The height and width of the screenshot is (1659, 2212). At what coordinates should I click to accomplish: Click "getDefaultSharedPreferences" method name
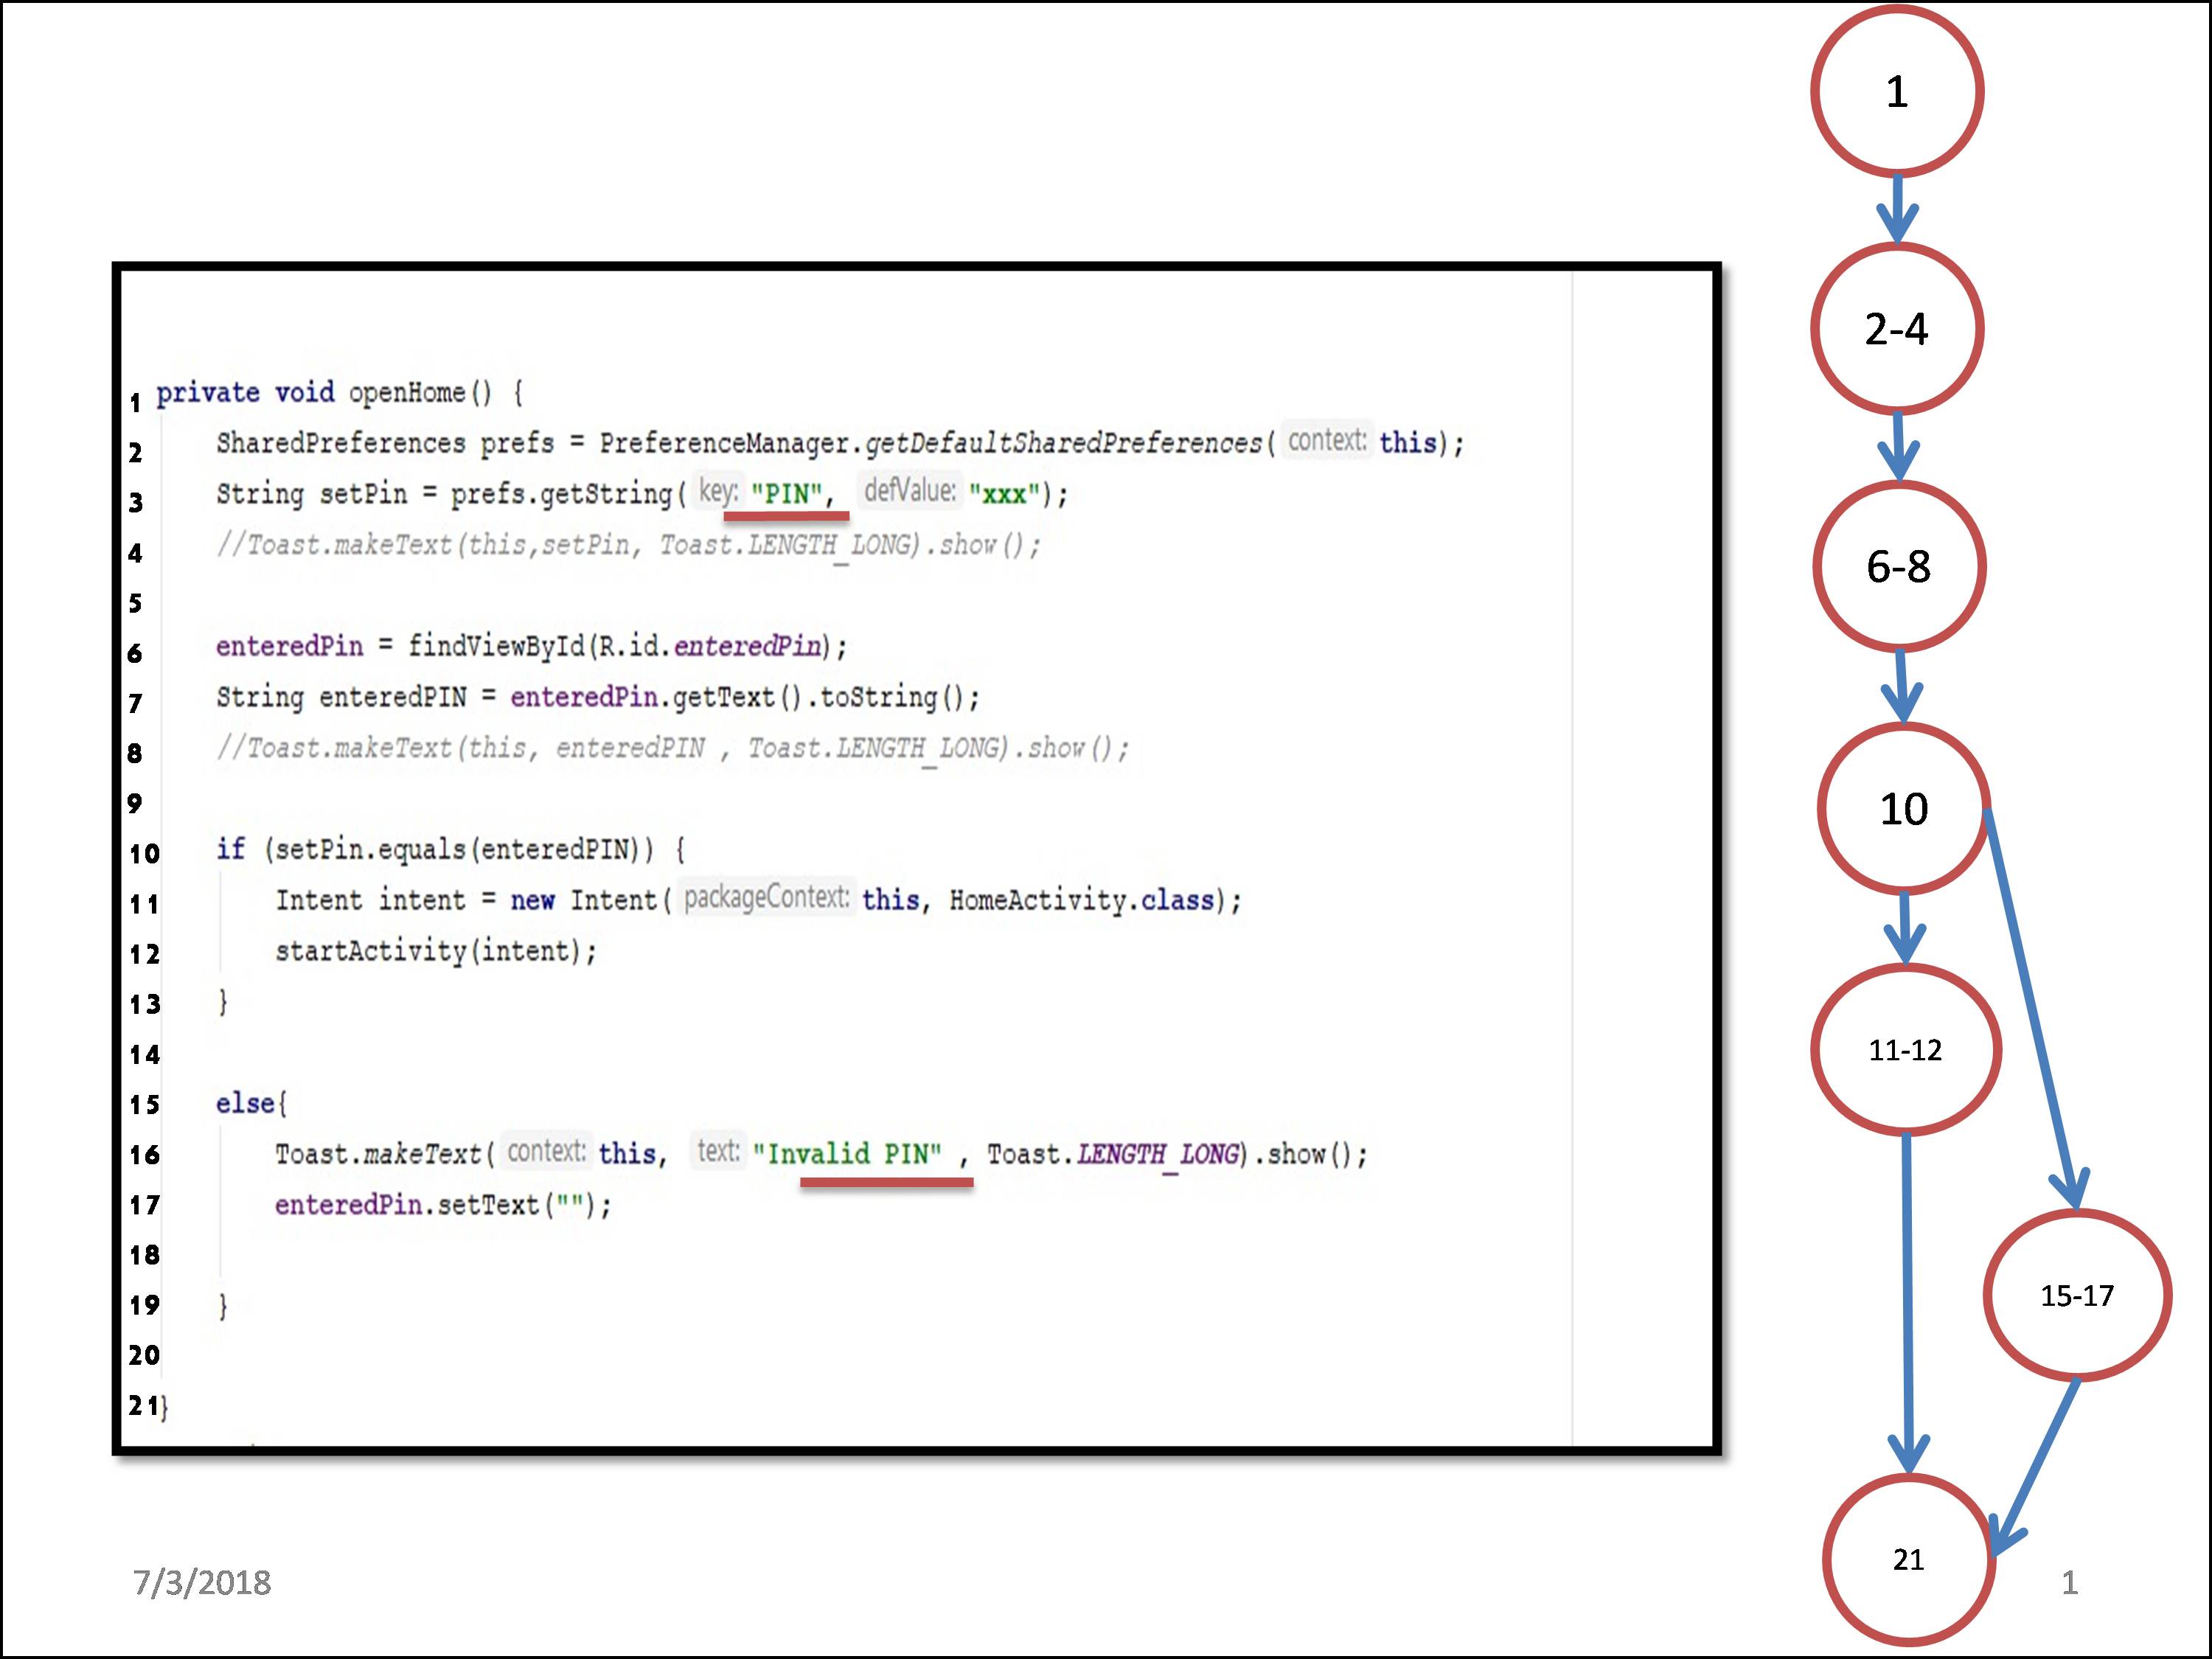[1063, 443]
